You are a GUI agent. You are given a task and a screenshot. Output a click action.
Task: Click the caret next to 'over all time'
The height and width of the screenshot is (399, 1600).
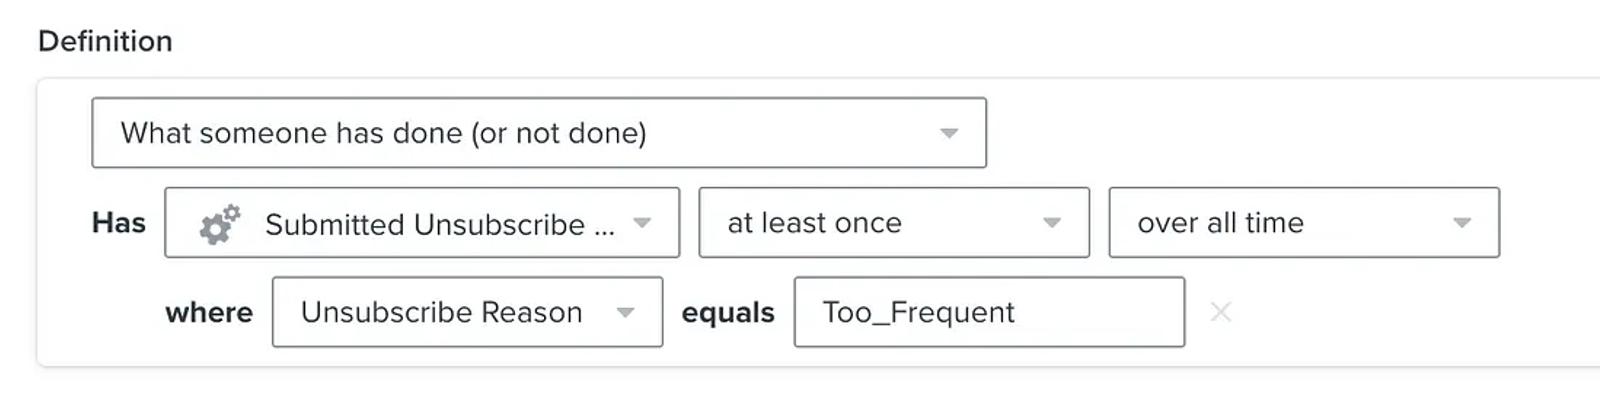[1462, 223]
